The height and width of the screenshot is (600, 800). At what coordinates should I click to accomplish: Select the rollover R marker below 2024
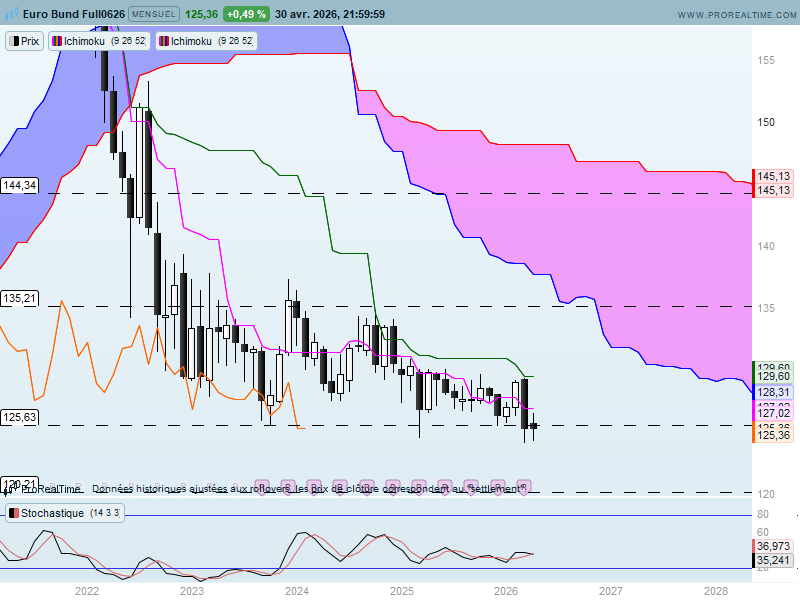click(x=287, y=487)
